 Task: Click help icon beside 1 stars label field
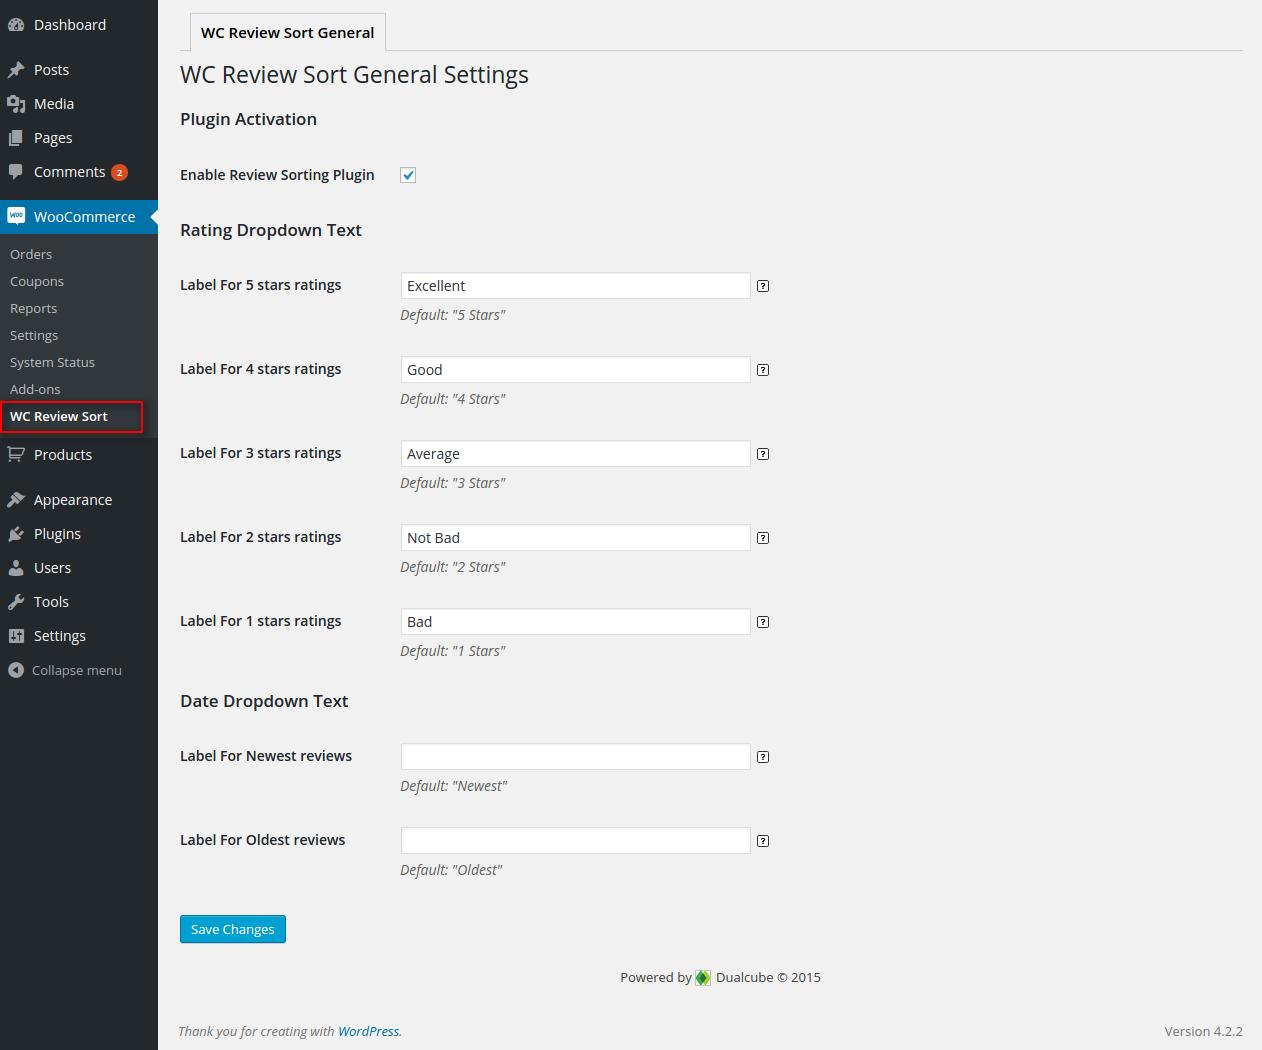pos(763,622)
